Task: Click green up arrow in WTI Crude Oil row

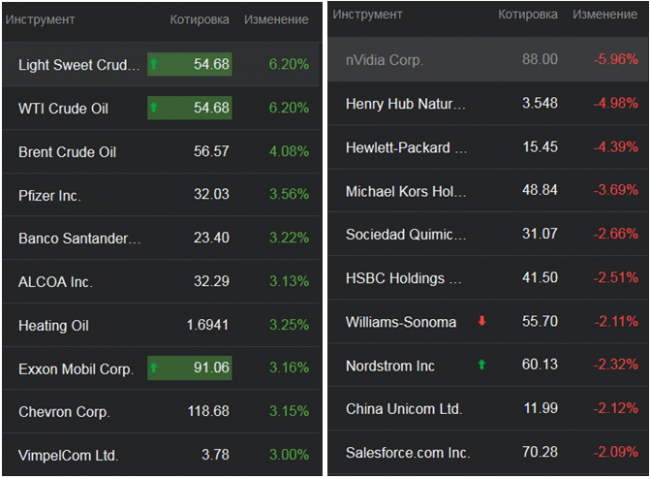Action: coord(154,107)
